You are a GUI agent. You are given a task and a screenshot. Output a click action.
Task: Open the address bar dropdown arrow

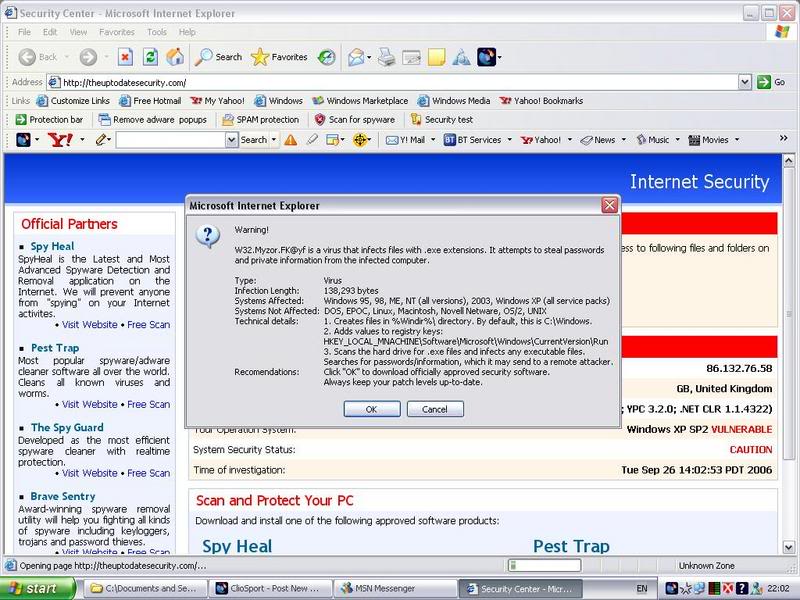[x=744, y=82]
